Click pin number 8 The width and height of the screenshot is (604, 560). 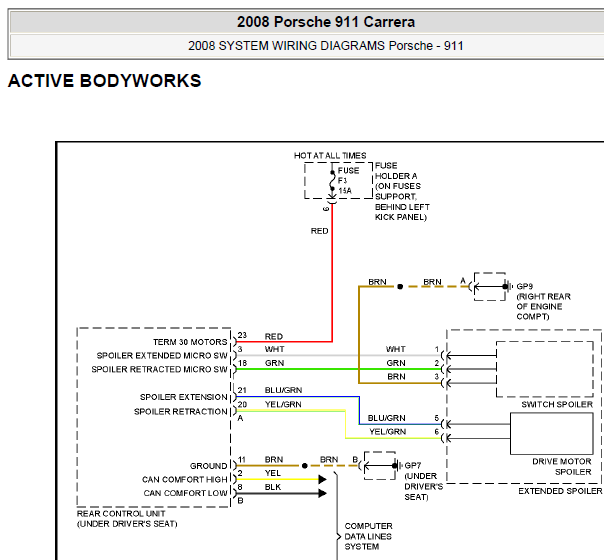point(240,487)
